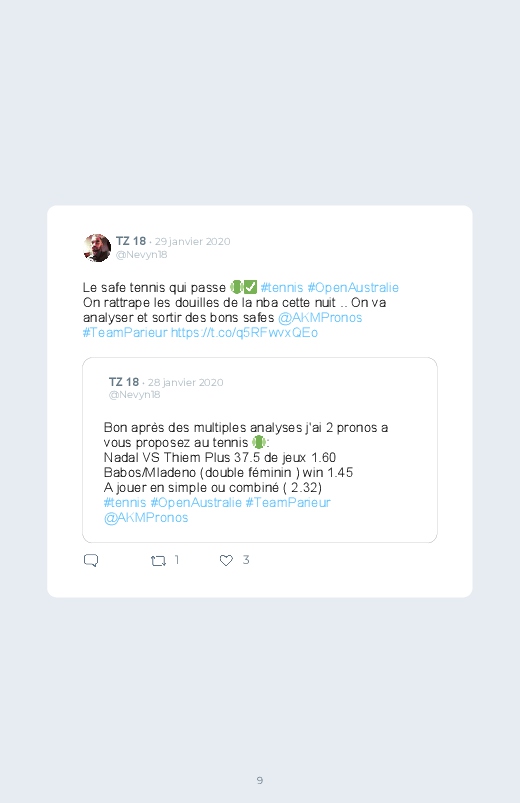Open @AKMPronos mention in quoted tweet
The image size is (520, 803).
(x=146, y=518)
